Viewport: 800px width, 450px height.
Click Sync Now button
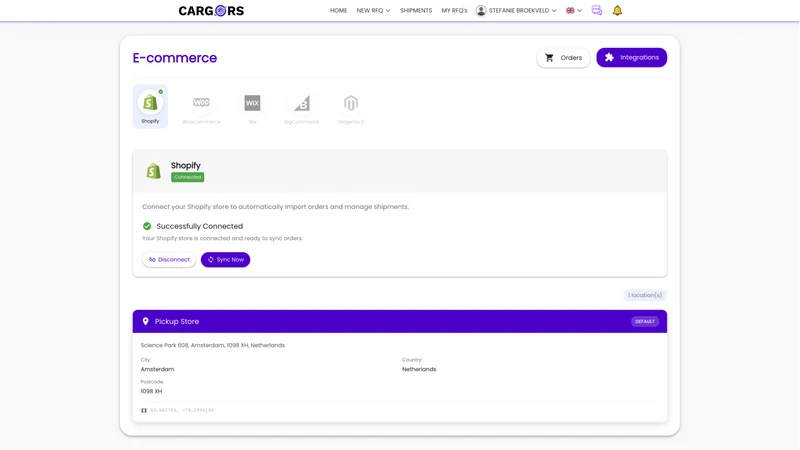[226, 260]
